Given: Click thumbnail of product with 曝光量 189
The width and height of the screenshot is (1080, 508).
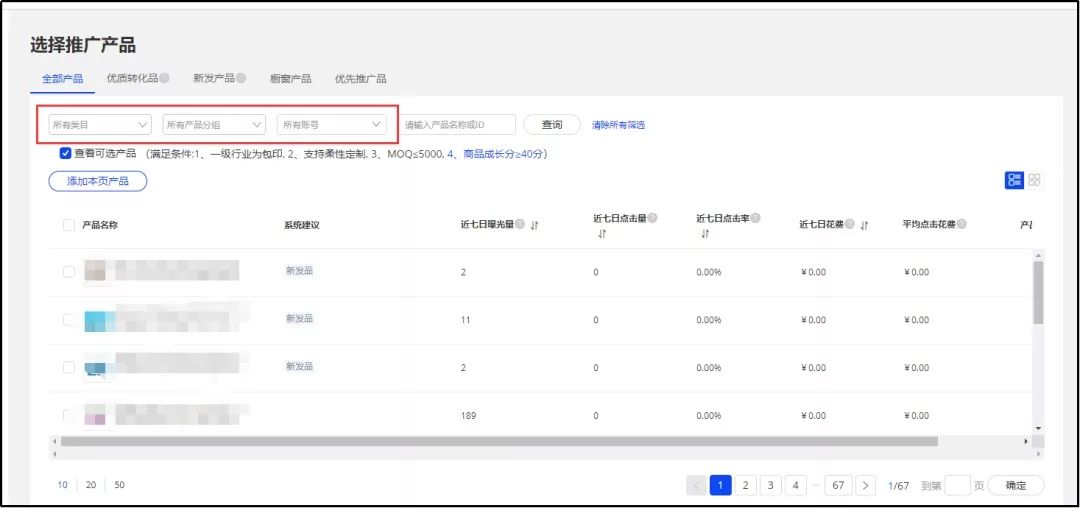Looking at the screenshot, I should [95, 415].
